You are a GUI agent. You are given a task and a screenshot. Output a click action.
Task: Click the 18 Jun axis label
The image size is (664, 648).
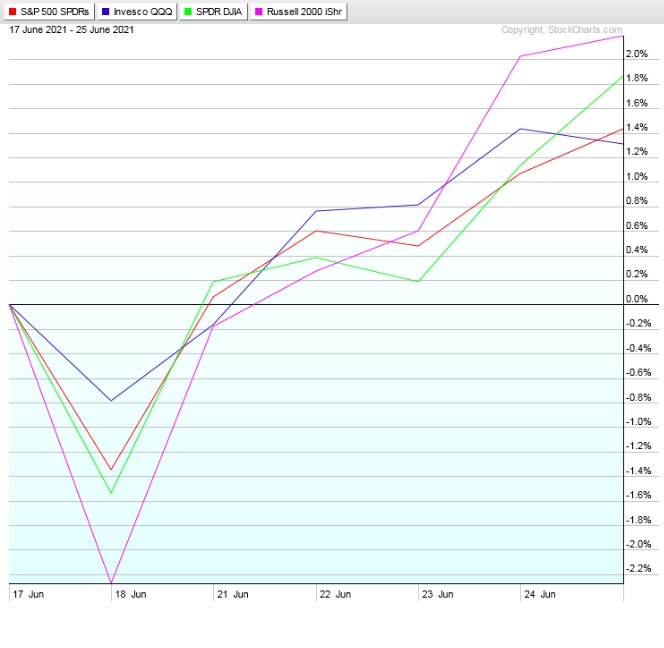pyautogui.click(x=130, y=594)
